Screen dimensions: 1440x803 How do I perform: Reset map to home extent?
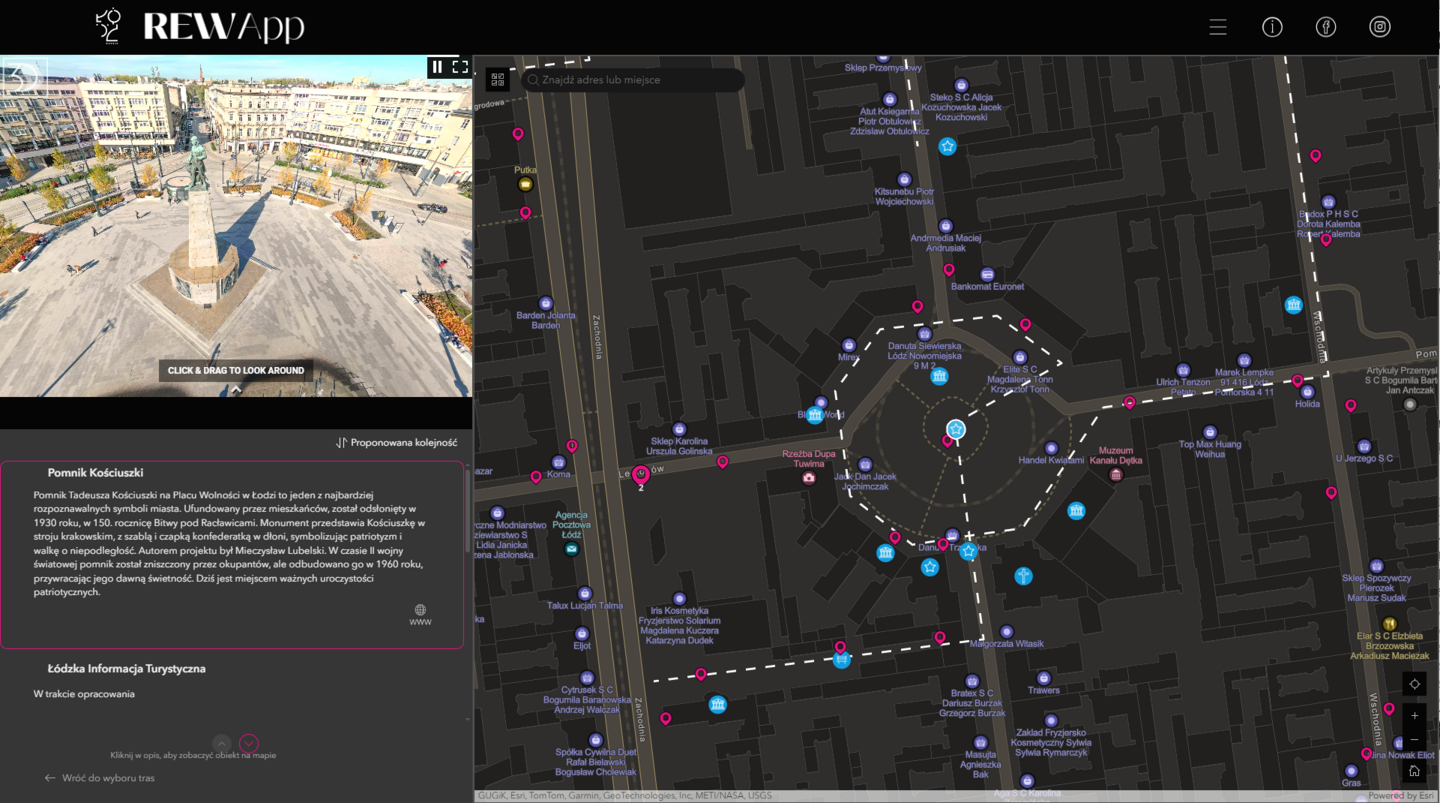click(1414, 771)
